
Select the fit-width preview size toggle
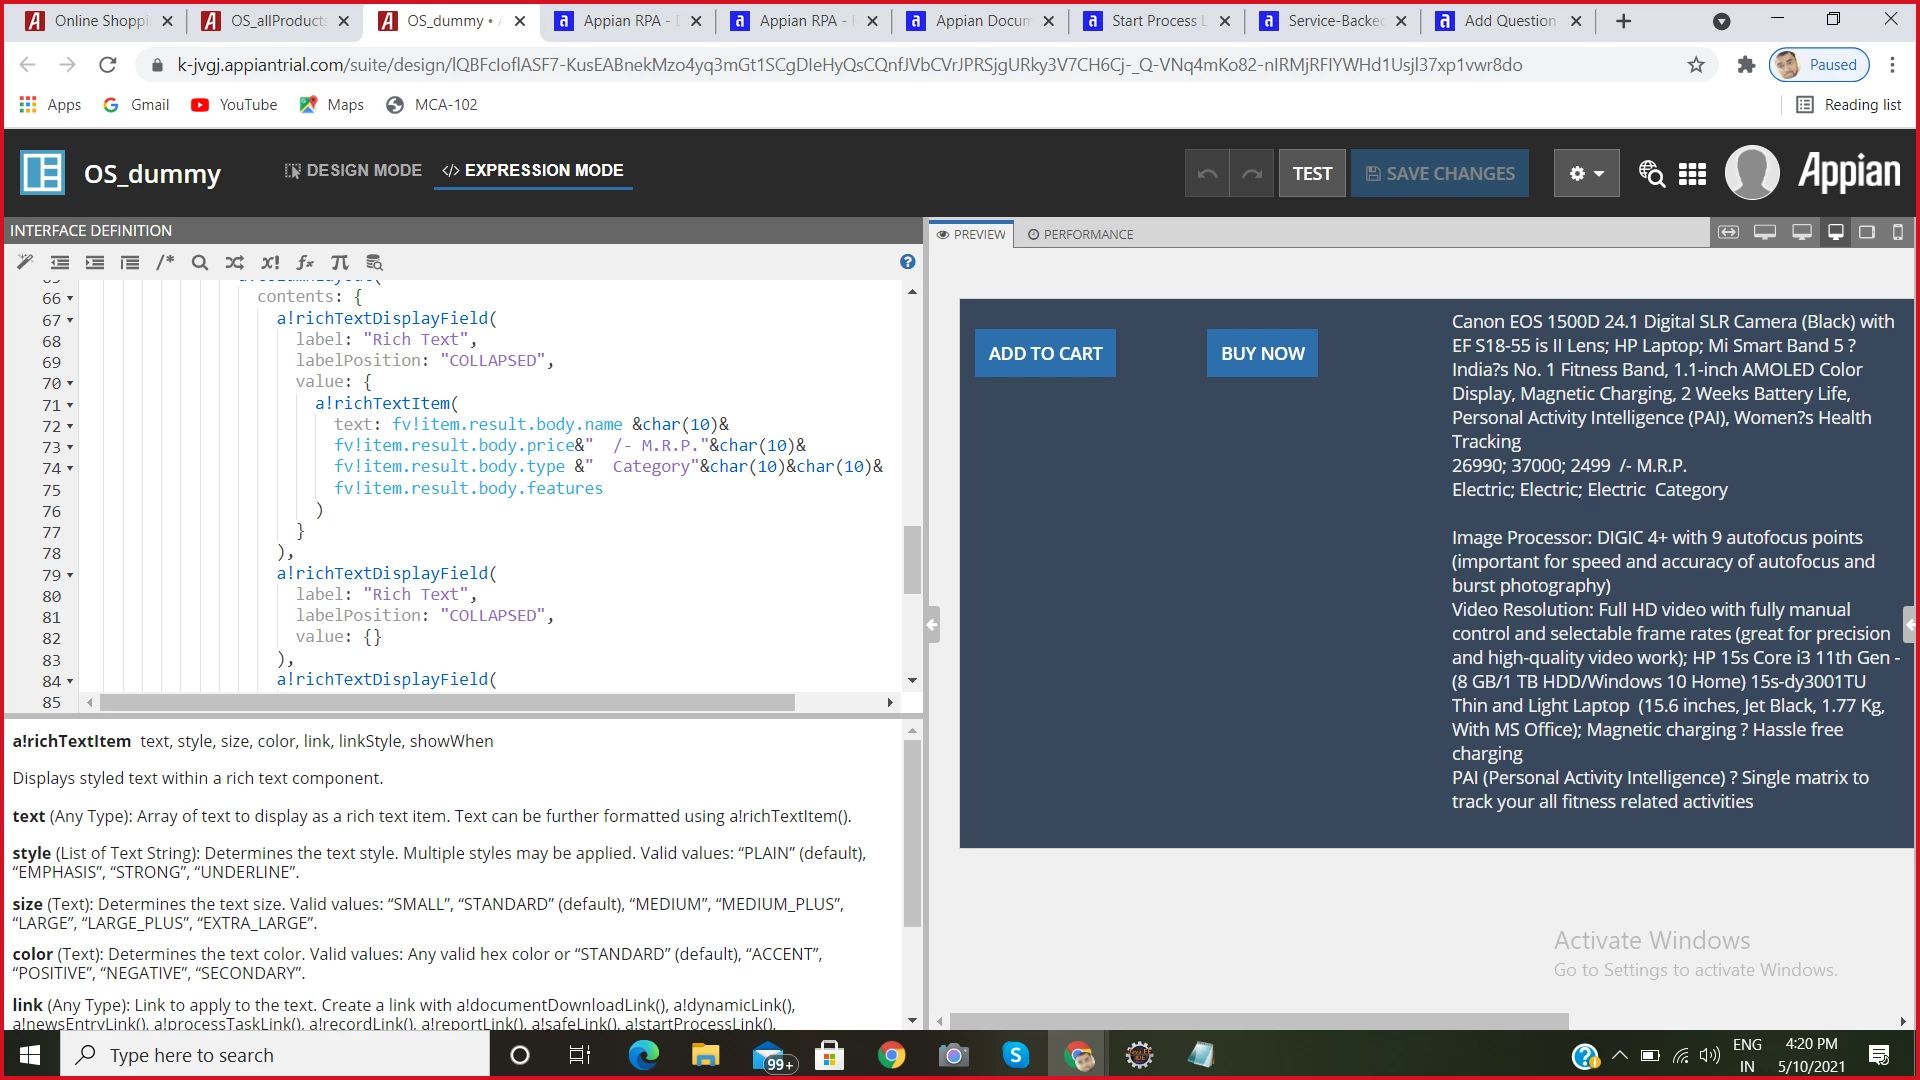coord(1728,232)
